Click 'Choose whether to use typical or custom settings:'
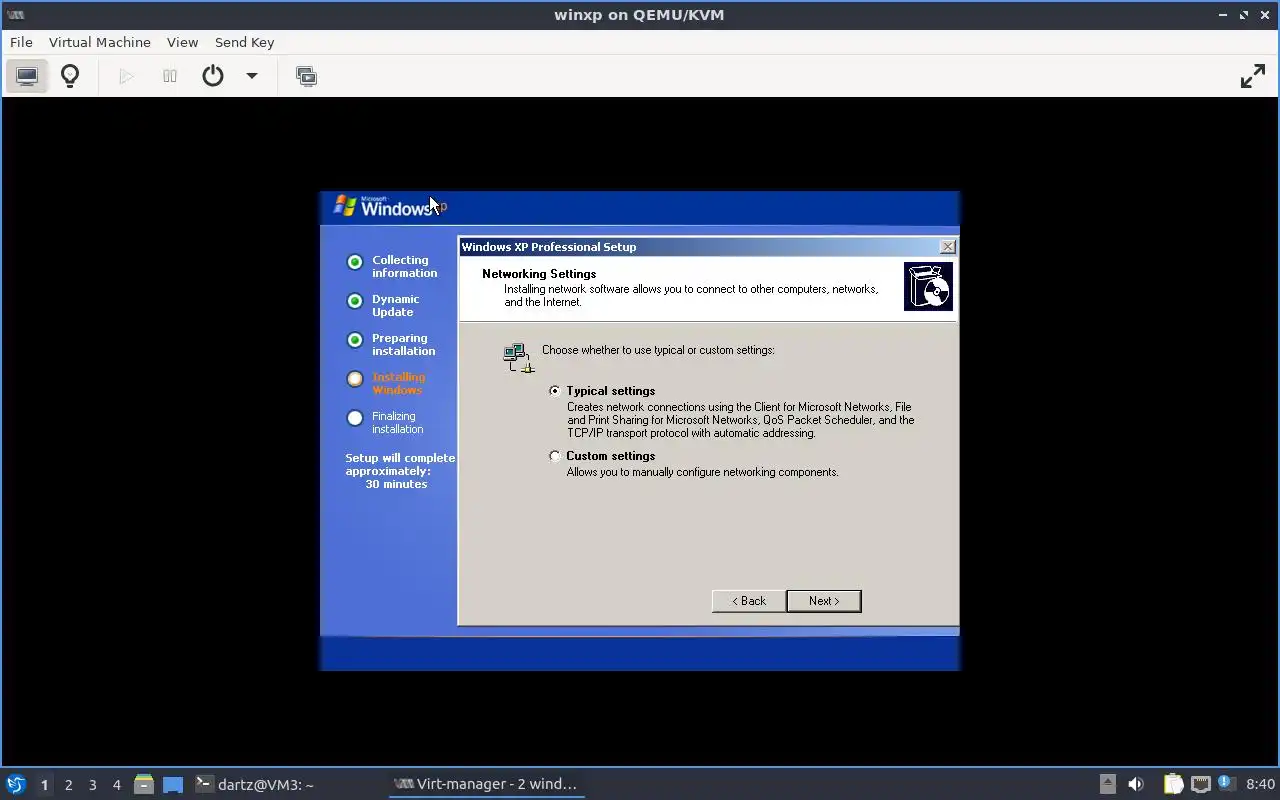 tap(658, 350)
